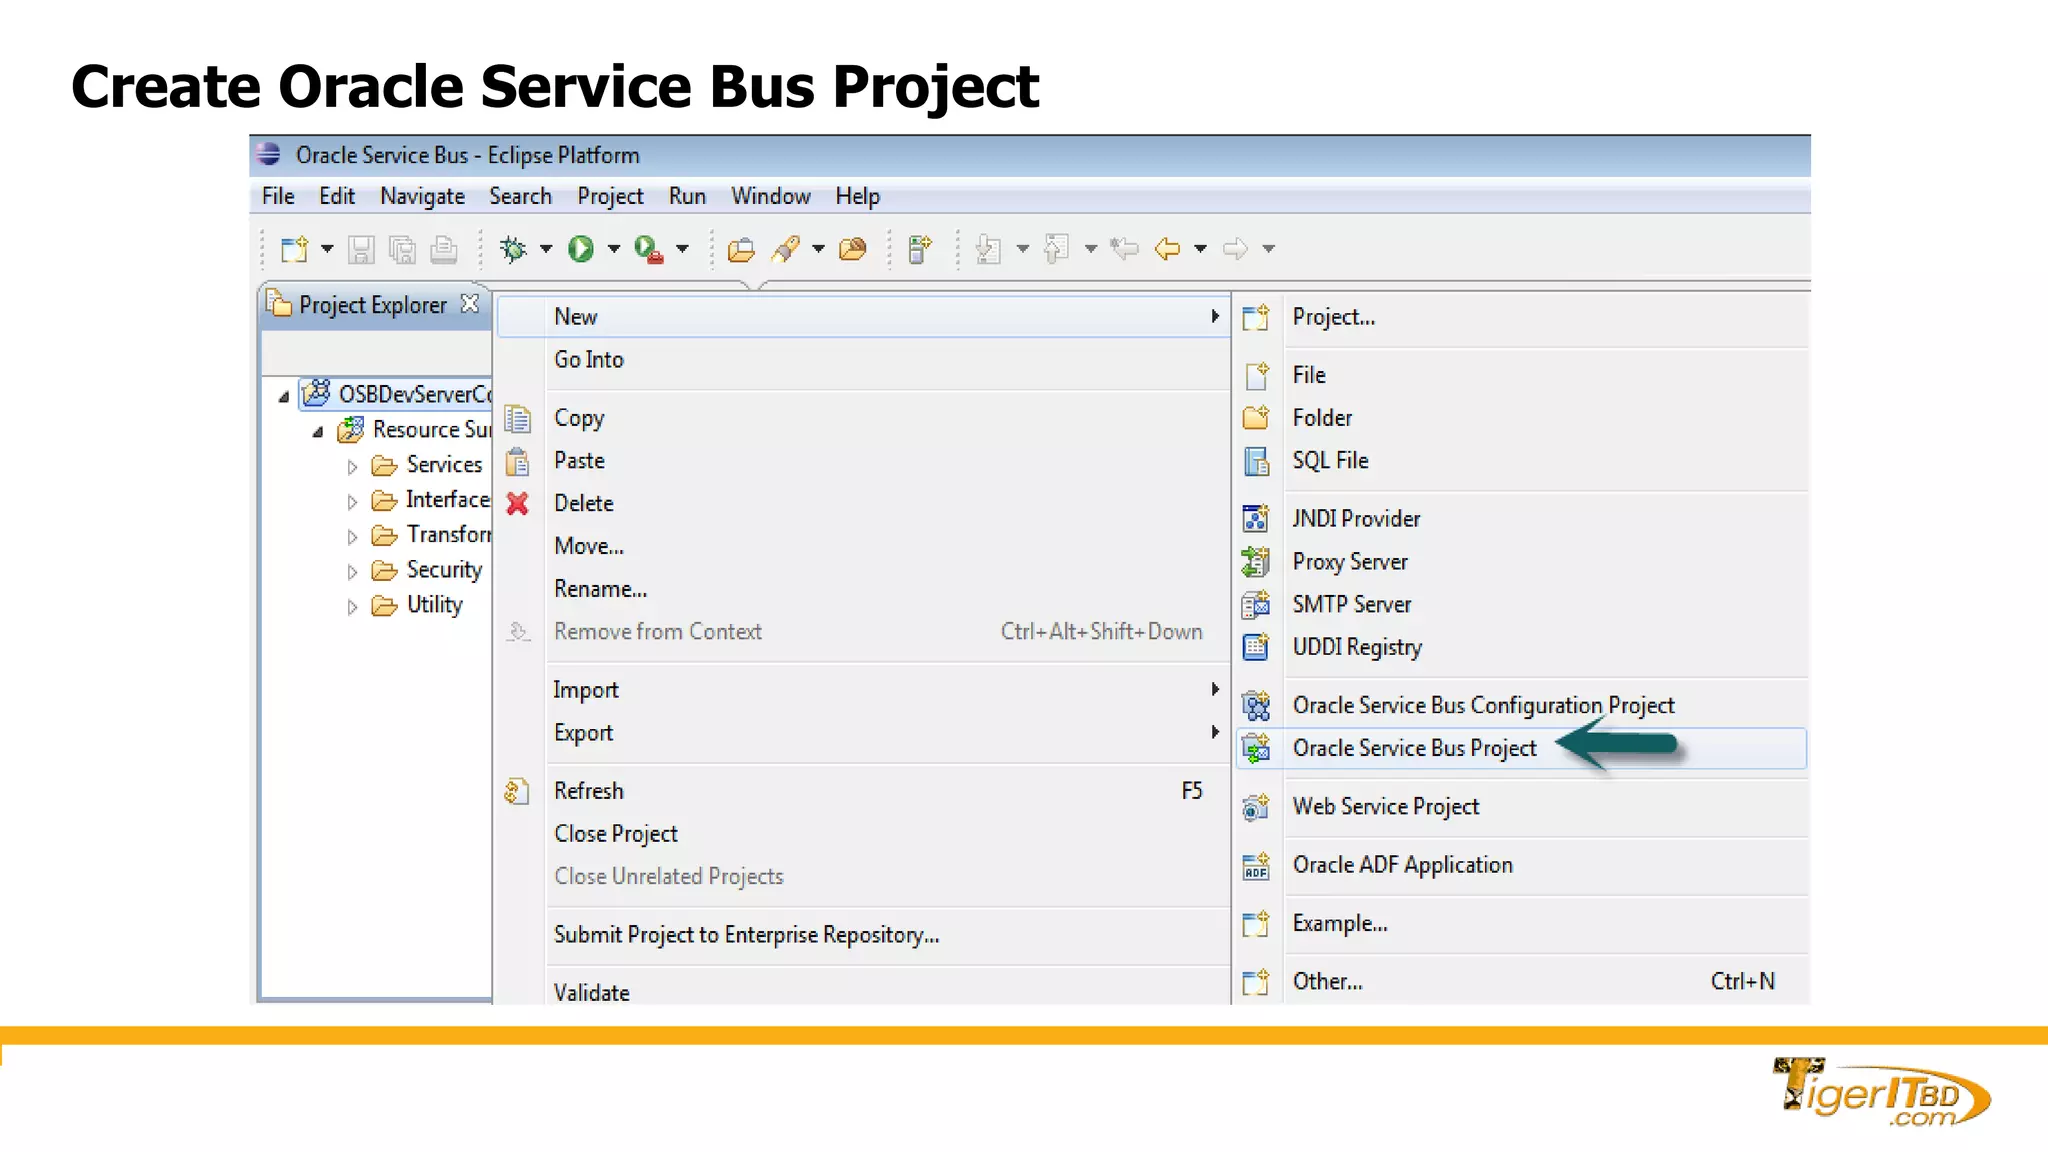Open the Search icon dropdown arrow
The image size is (2048, 1152).
pyautogui.click(x=818, y=249)
